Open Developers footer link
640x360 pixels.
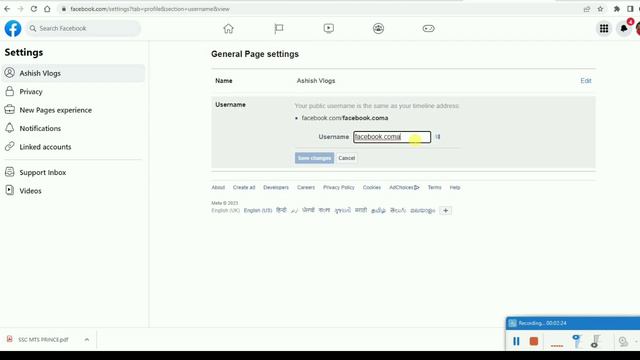coord(276,187)
